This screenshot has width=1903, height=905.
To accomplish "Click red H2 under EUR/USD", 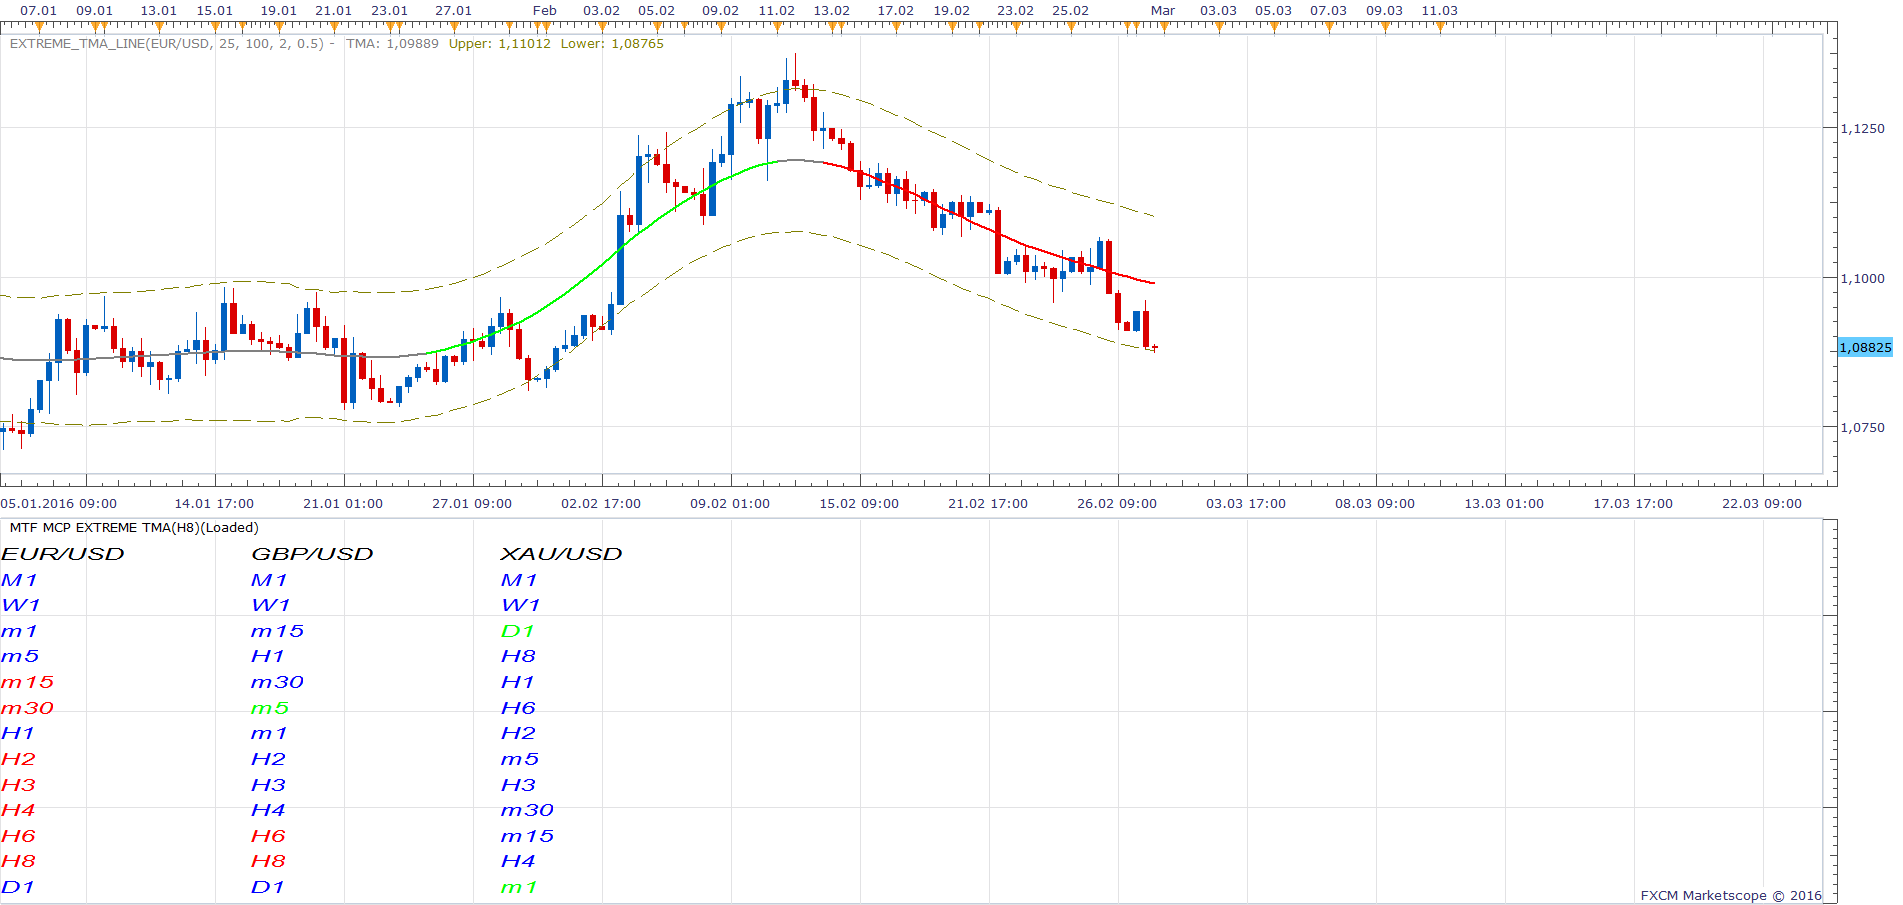I will (x=19, y=759).
